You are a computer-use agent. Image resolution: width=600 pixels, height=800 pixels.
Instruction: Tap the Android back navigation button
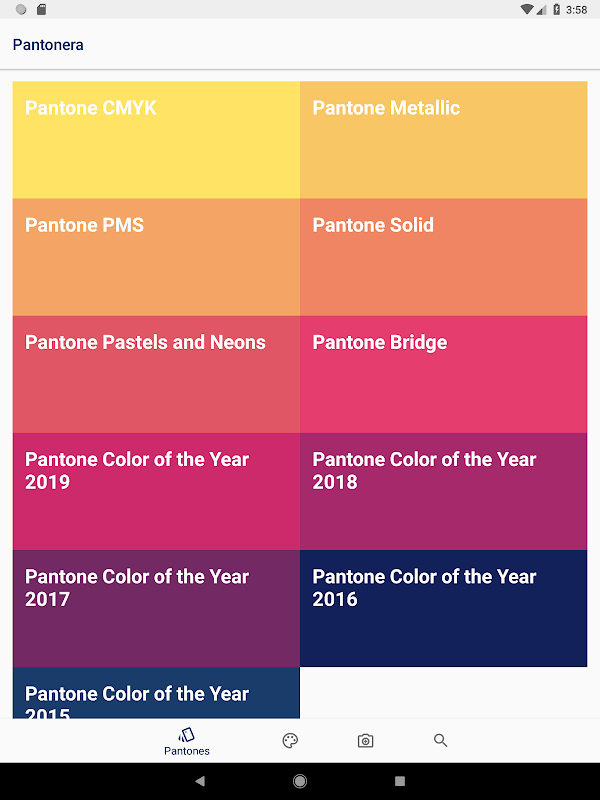[x=200, y=781]
